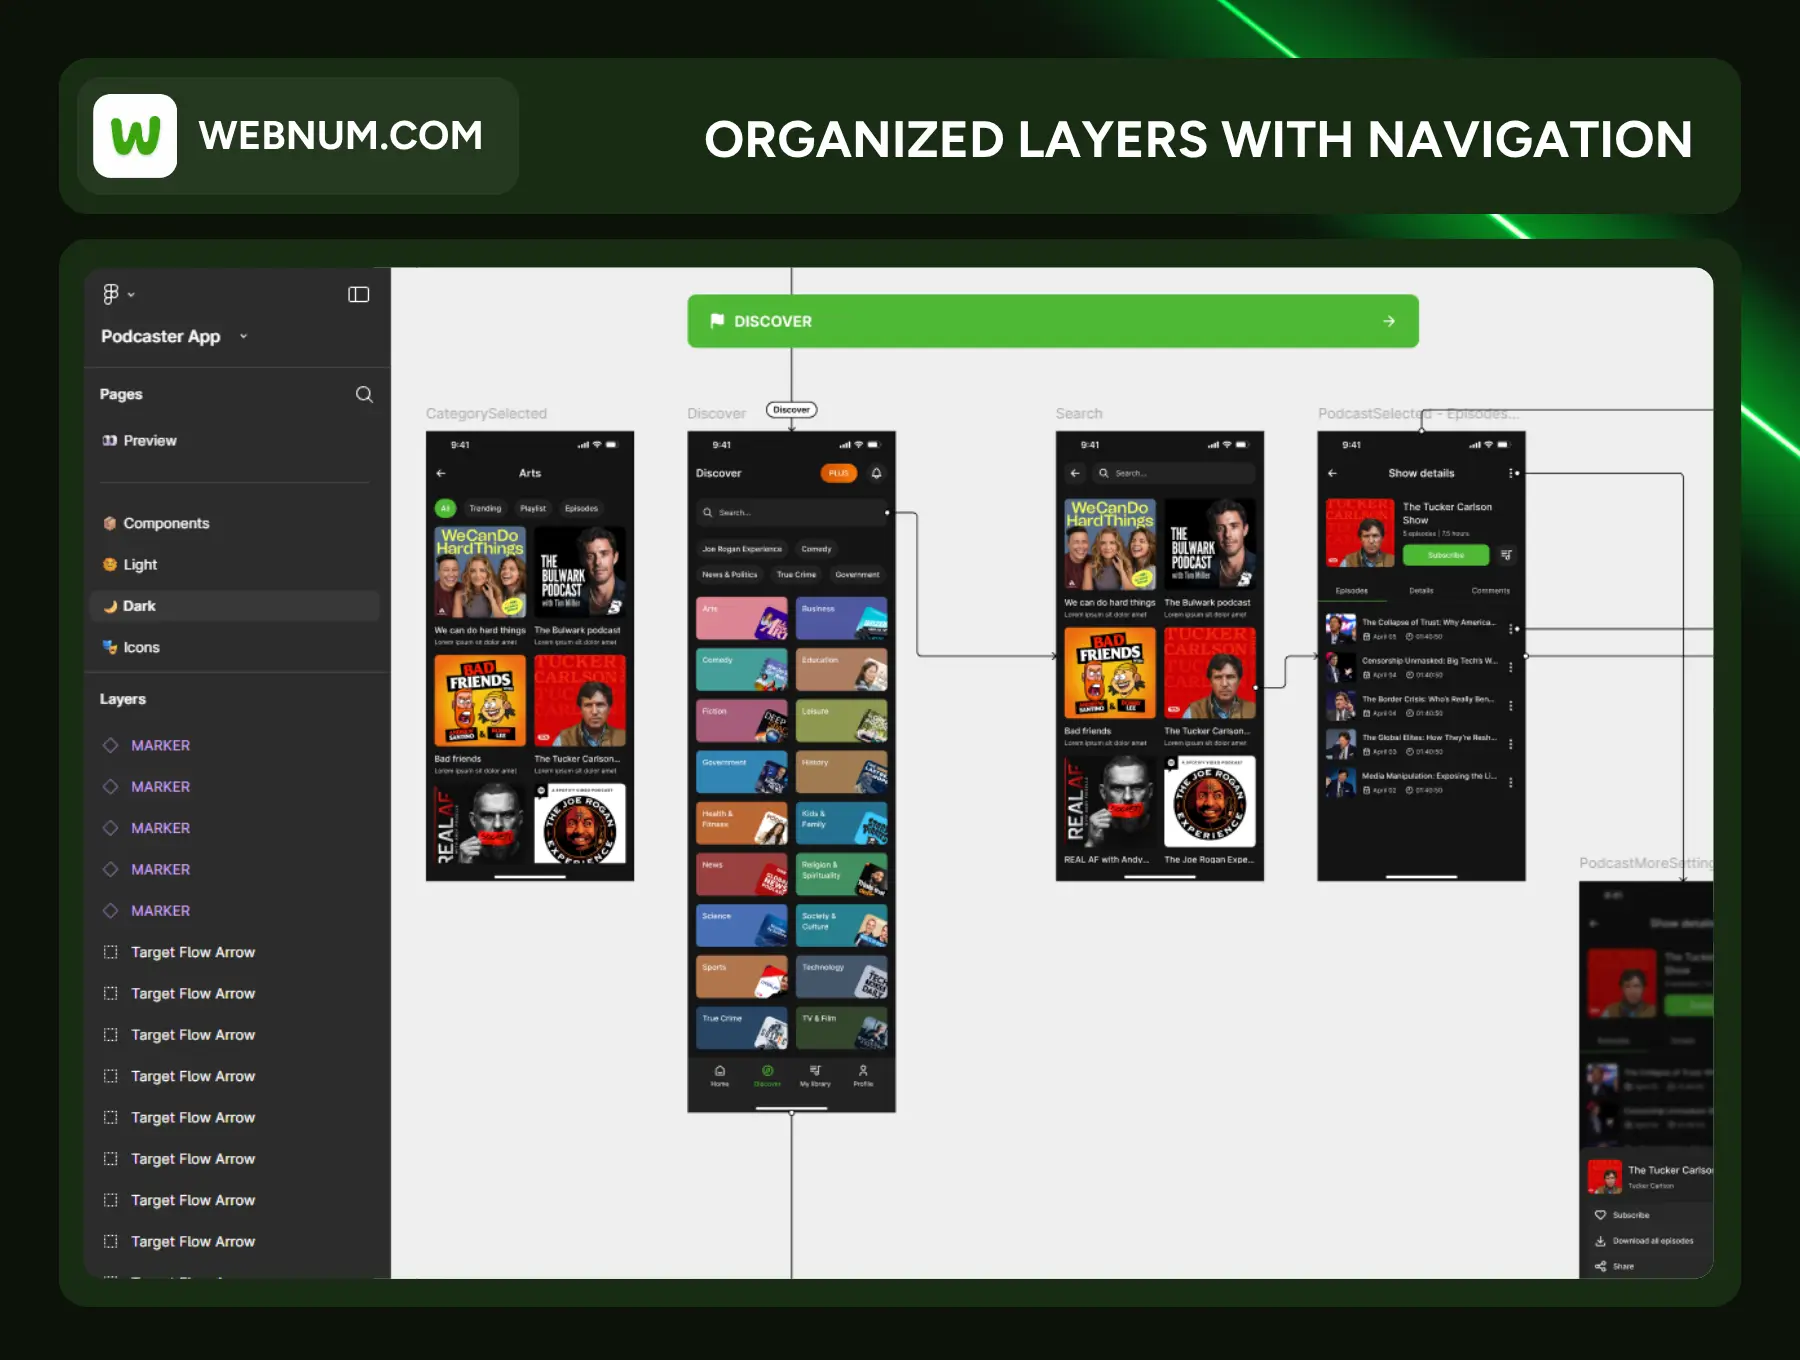Open the chevron next to the Figma logo
The image size is (1800, 1360).
pyautogui.click(x=131, y=295)
